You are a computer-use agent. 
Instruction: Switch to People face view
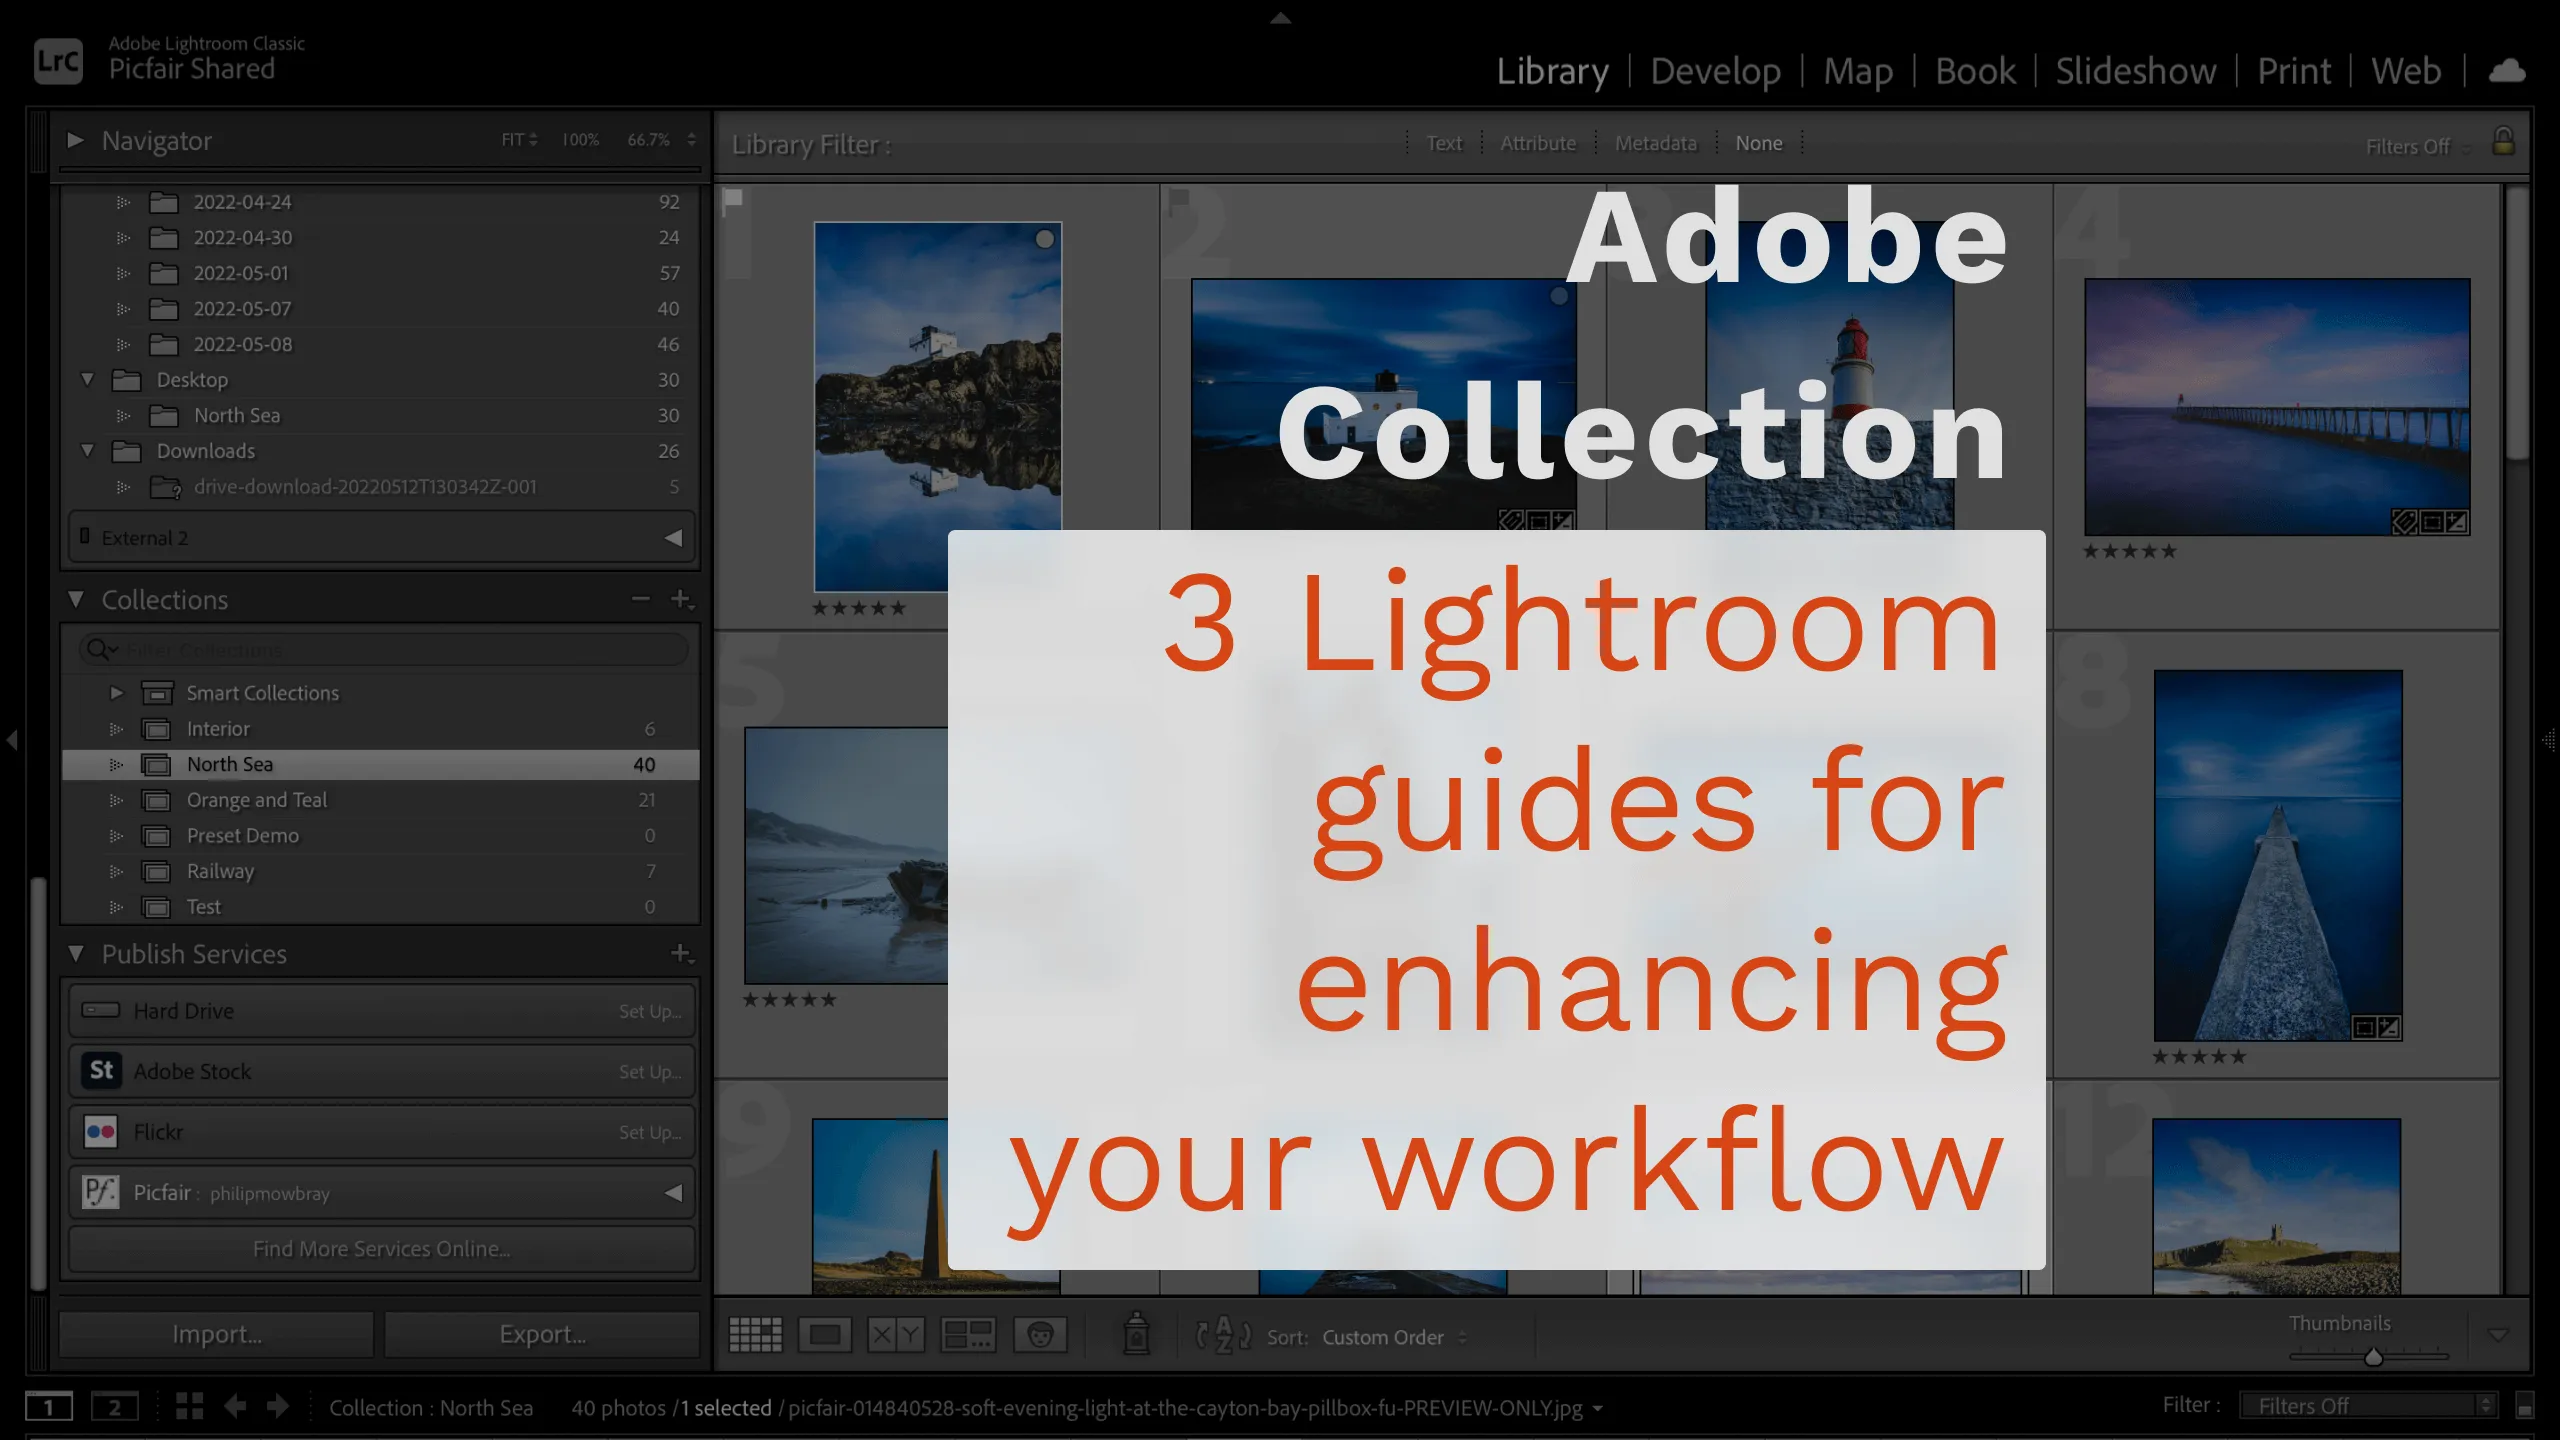click(1040, 1335)
